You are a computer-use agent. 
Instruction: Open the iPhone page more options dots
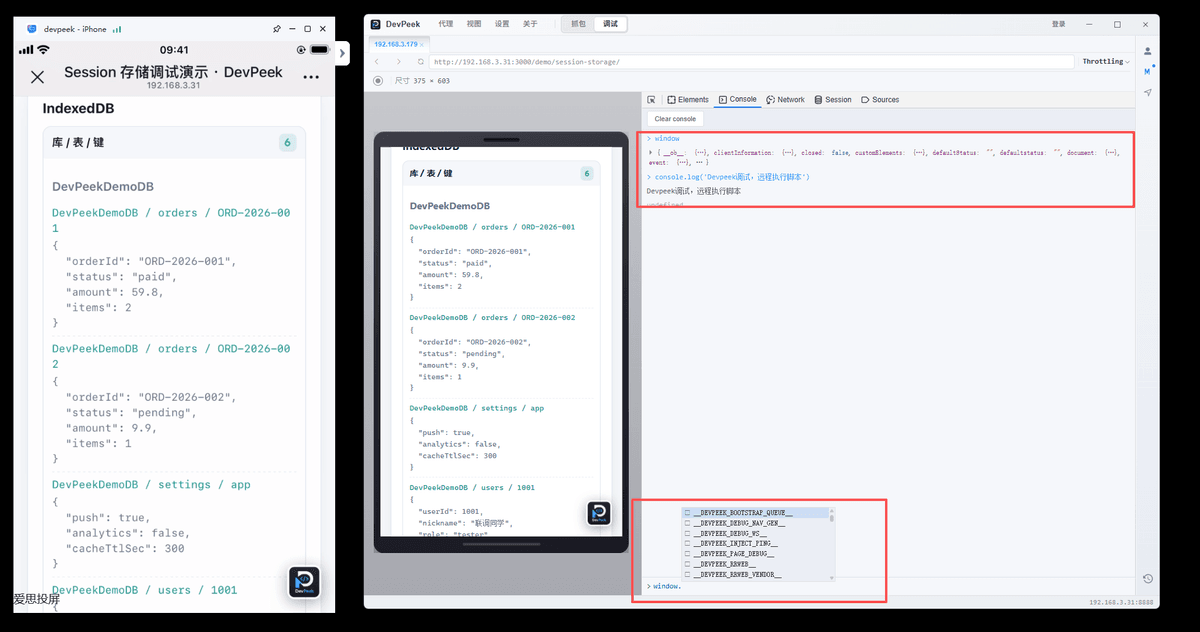(311, 77)
